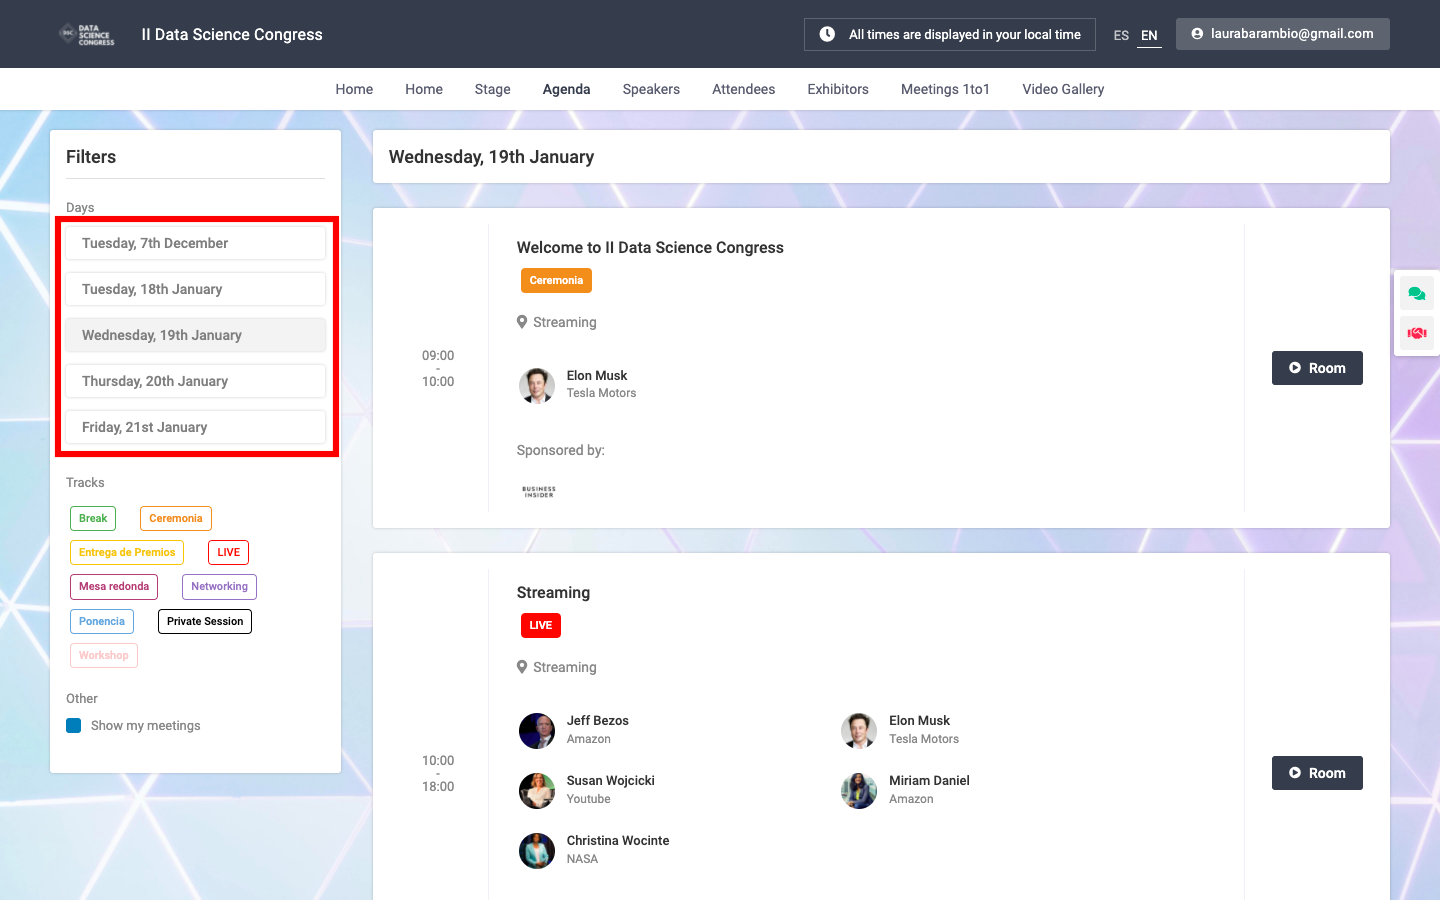The height and width of the screenshot is (900, 1440).
Task: Go to Speakers page
Action: coord(651,89)
